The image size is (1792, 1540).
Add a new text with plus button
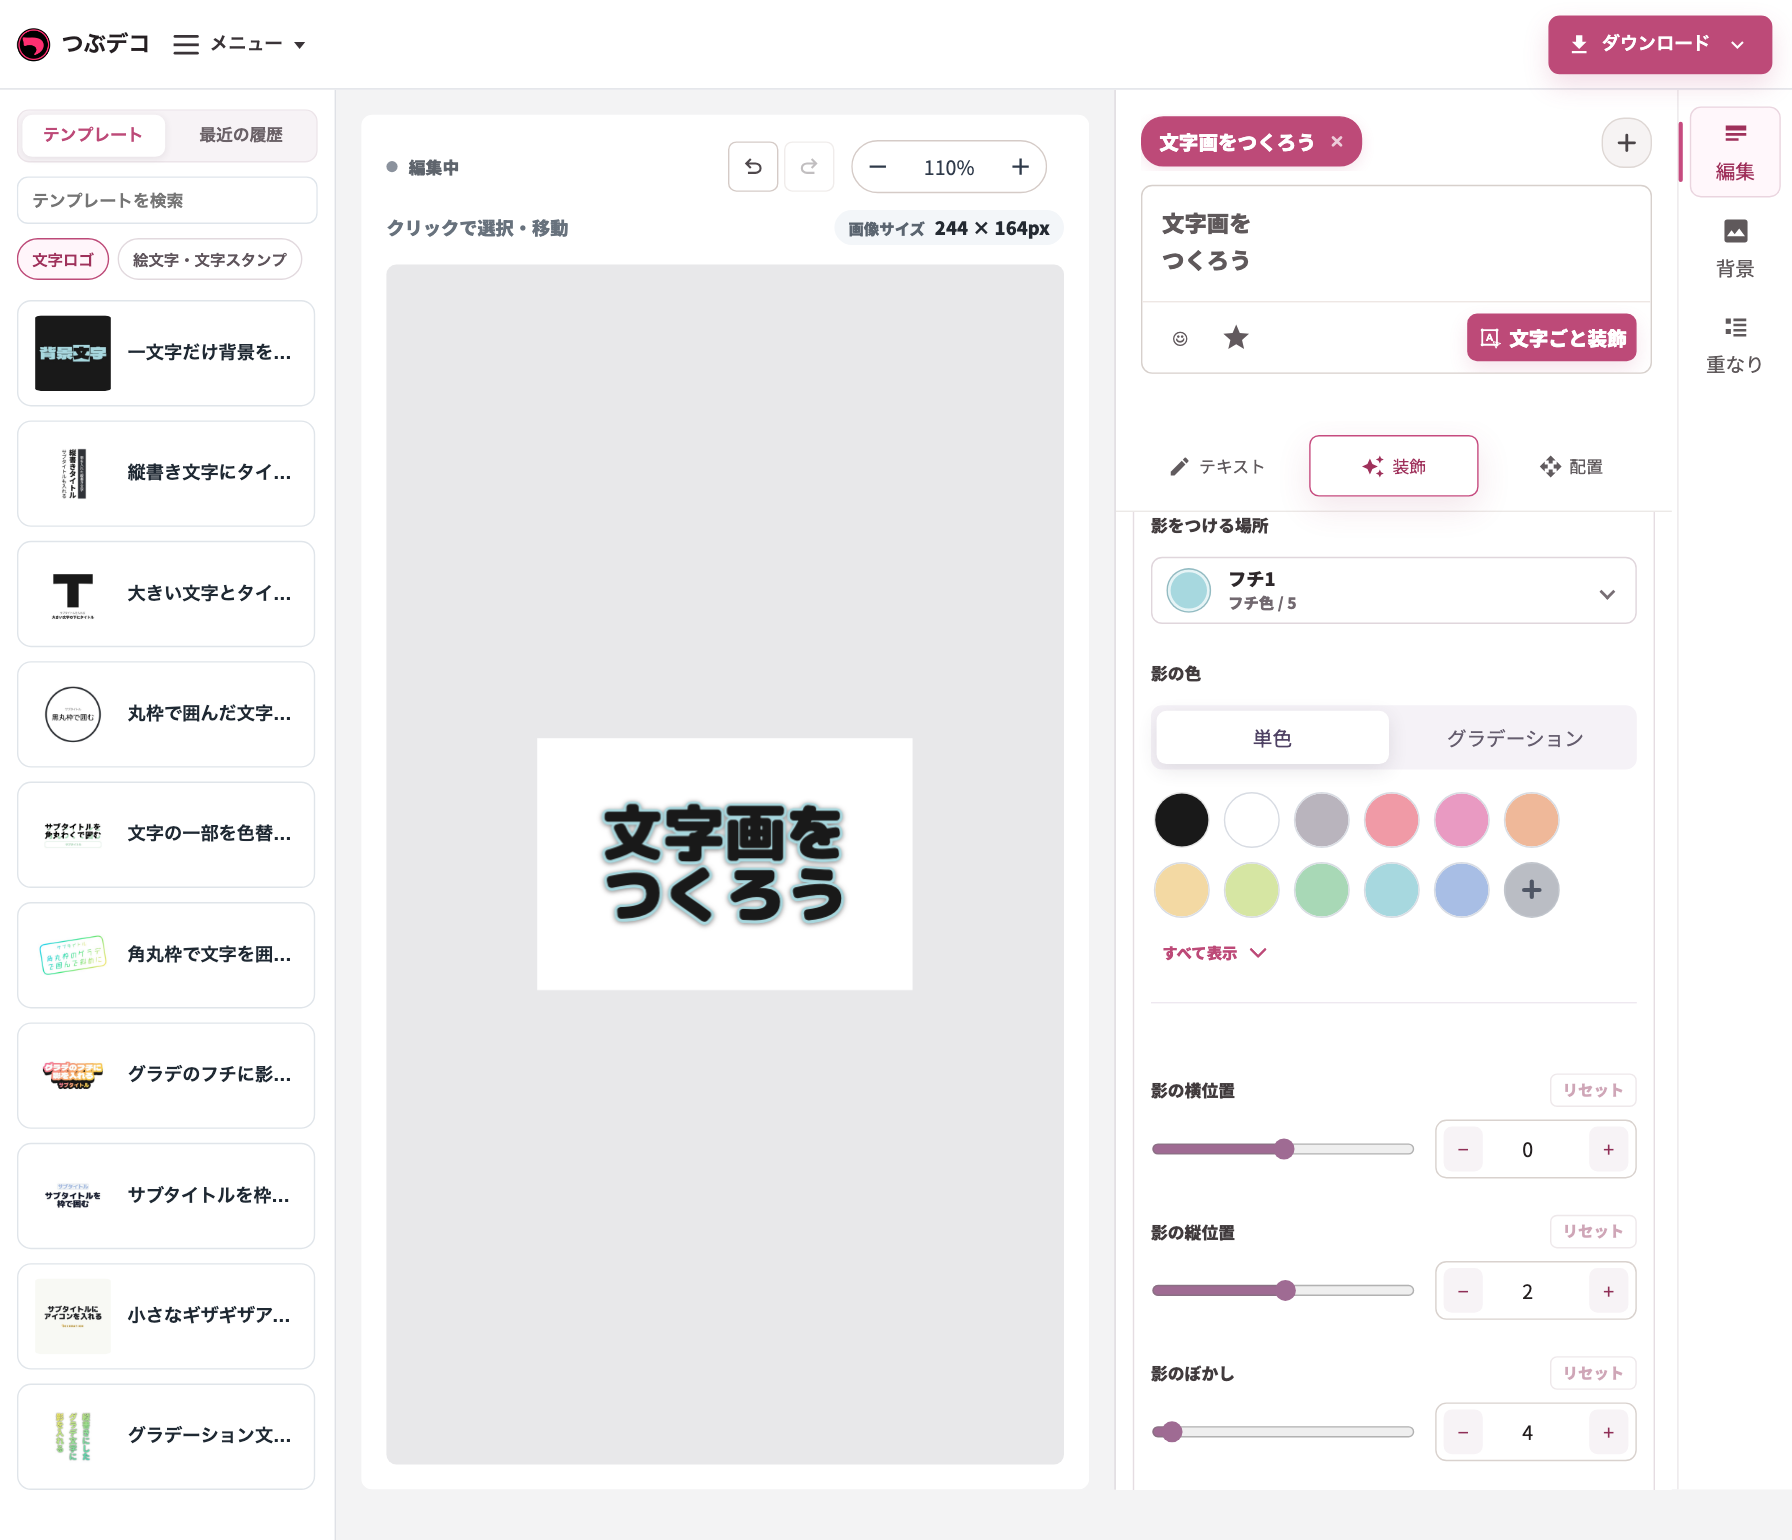1627,143
